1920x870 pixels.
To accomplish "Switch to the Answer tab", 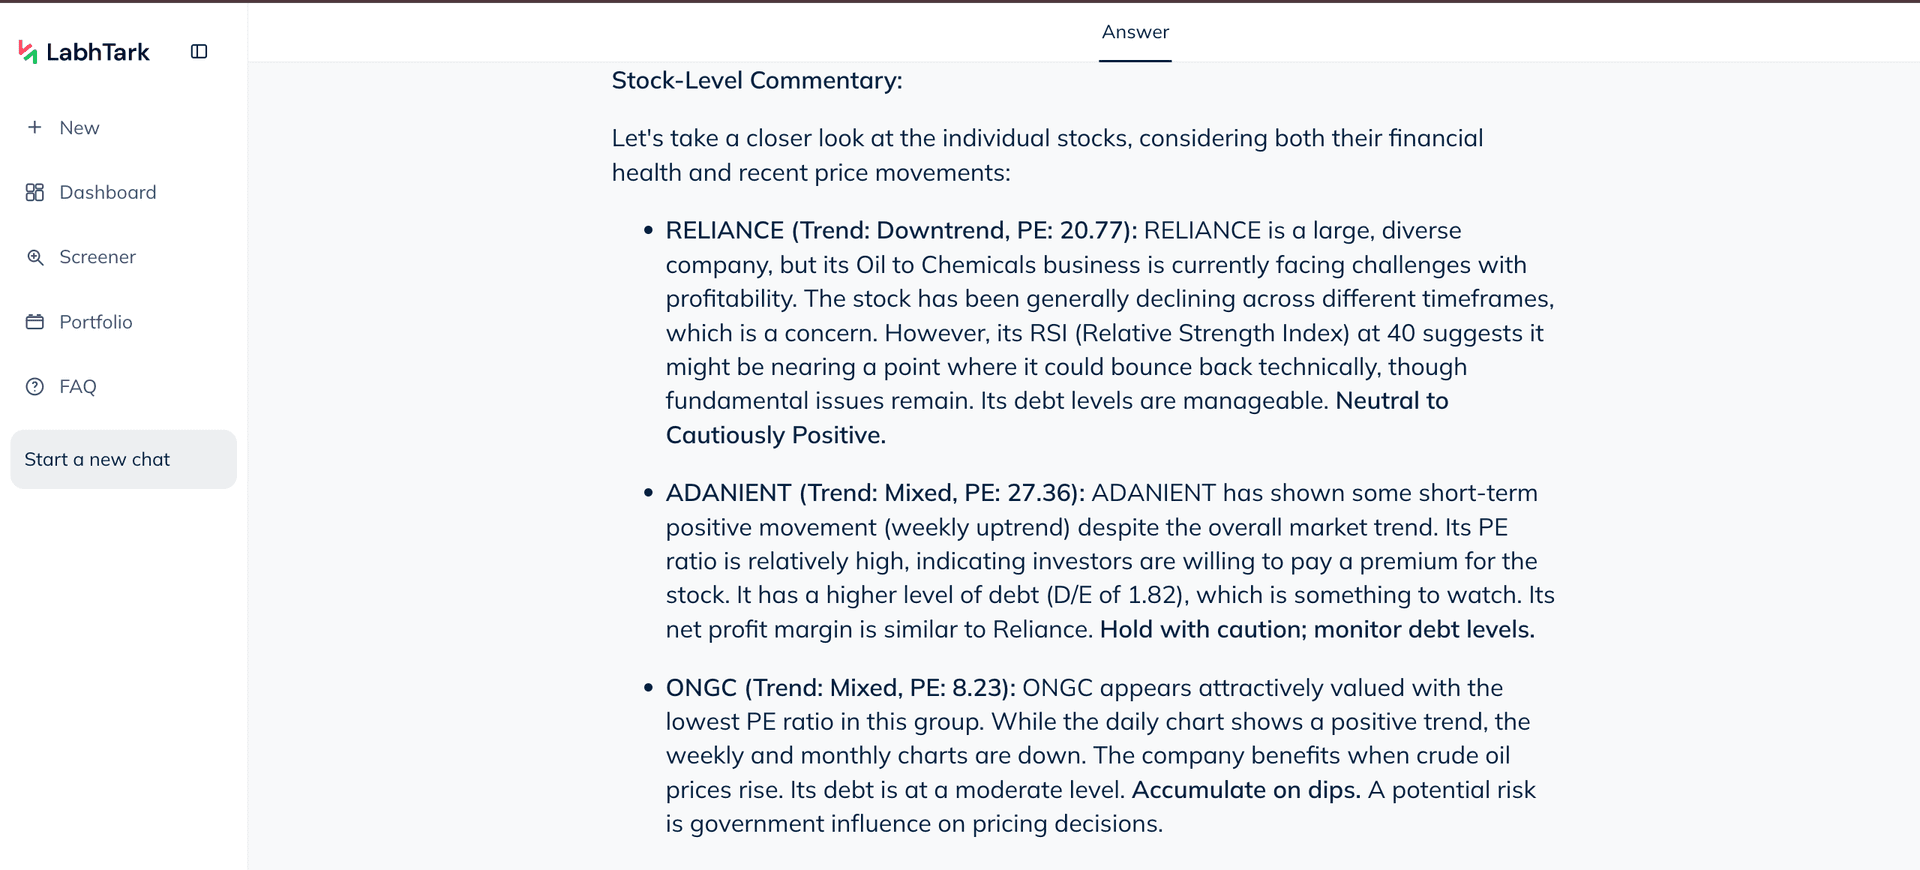I will click(1135, 32).
